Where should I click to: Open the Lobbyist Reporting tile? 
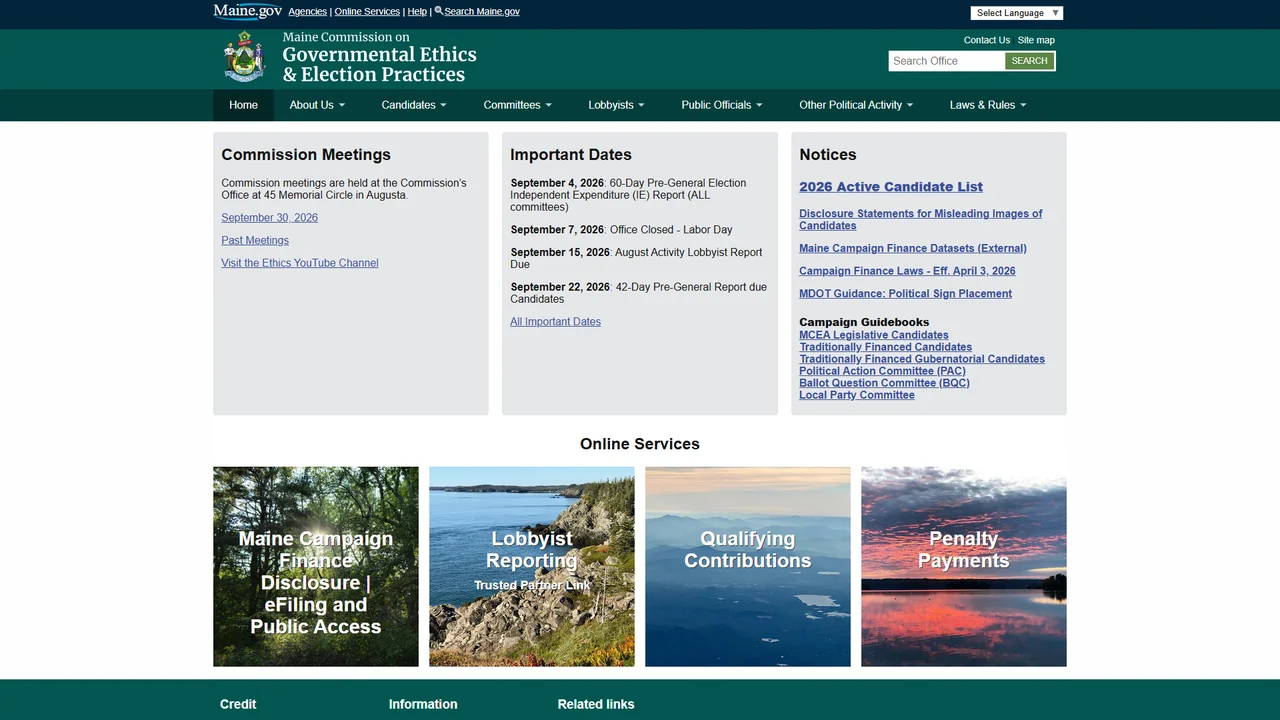pyautogui.click(x=532, y=567)
